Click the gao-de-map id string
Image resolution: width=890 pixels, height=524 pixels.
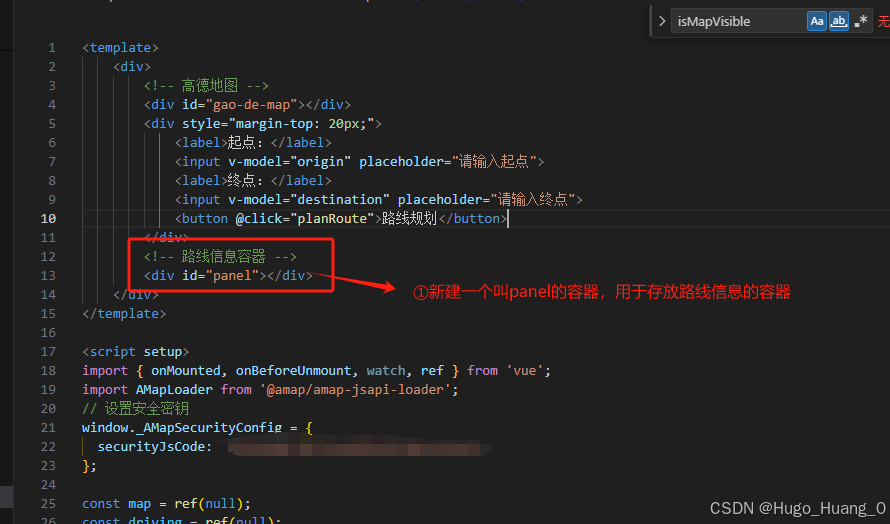tap(251, 104)
